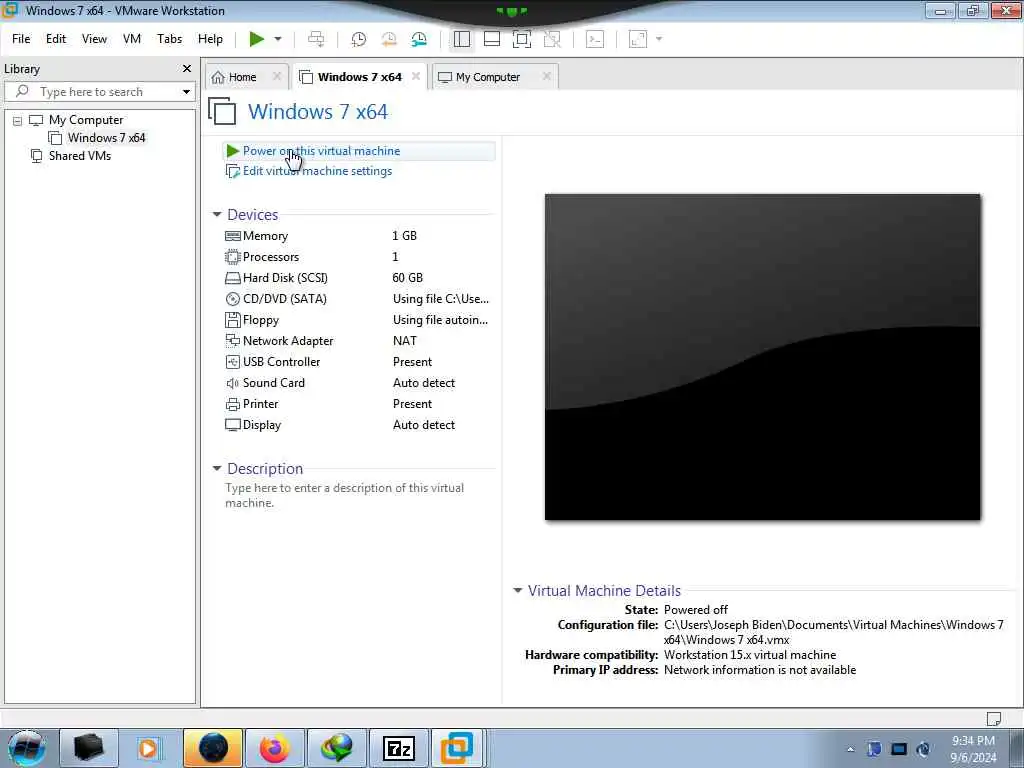Image resolution: width=1024 pixels, height=768 pixels.
Task: Collapse the Devices section
Action: (217, 214)
